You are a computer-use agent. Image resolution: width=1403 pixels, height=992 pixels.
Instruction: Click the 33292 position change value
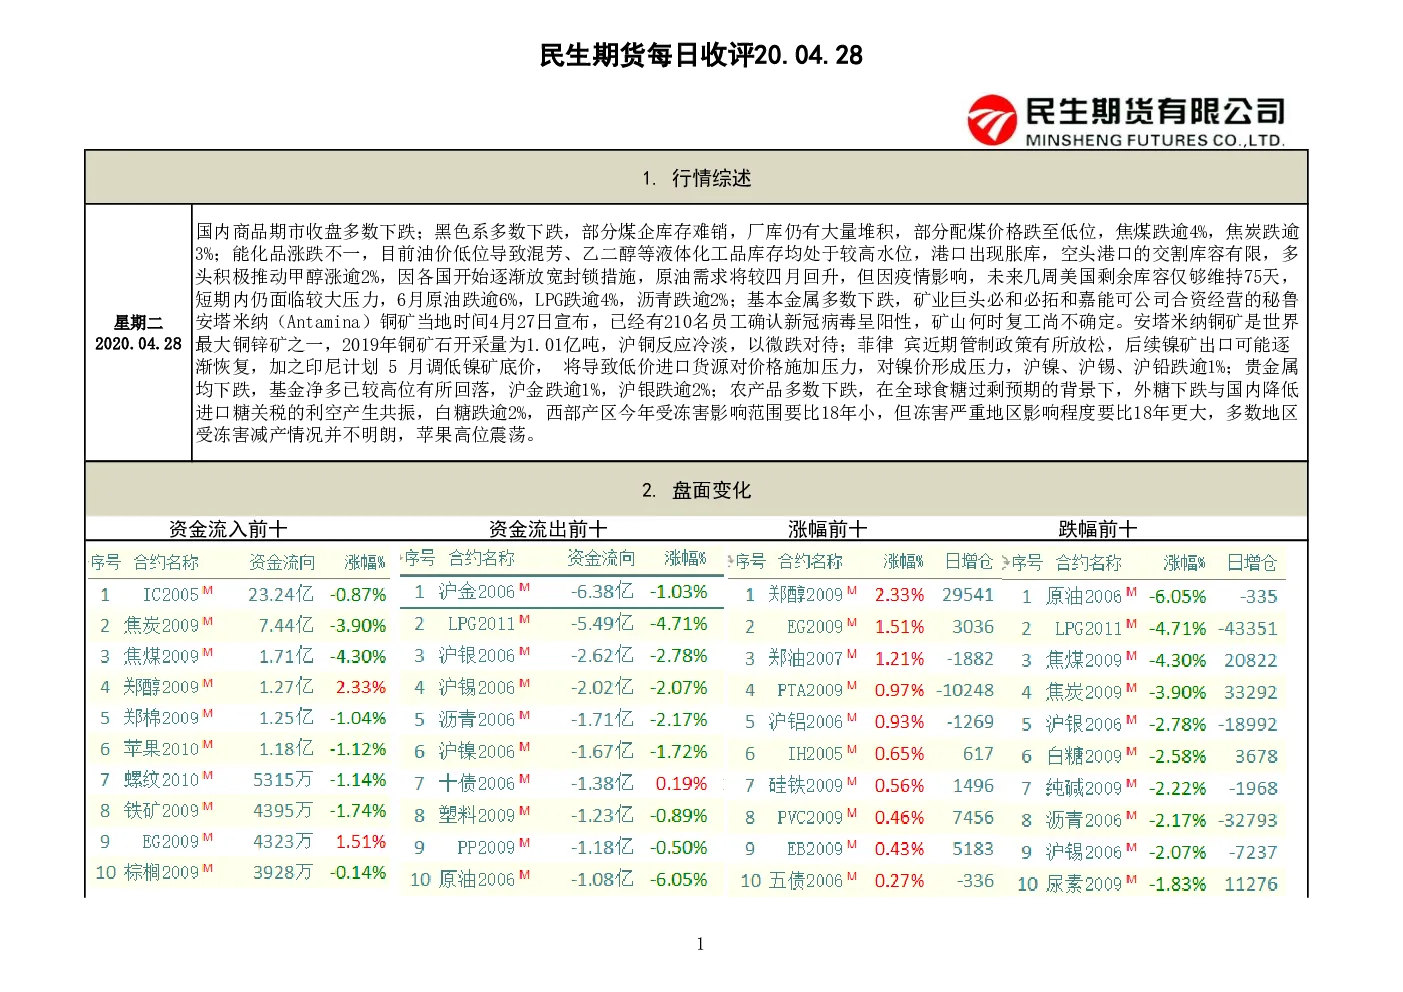[x=1250, y=692]
